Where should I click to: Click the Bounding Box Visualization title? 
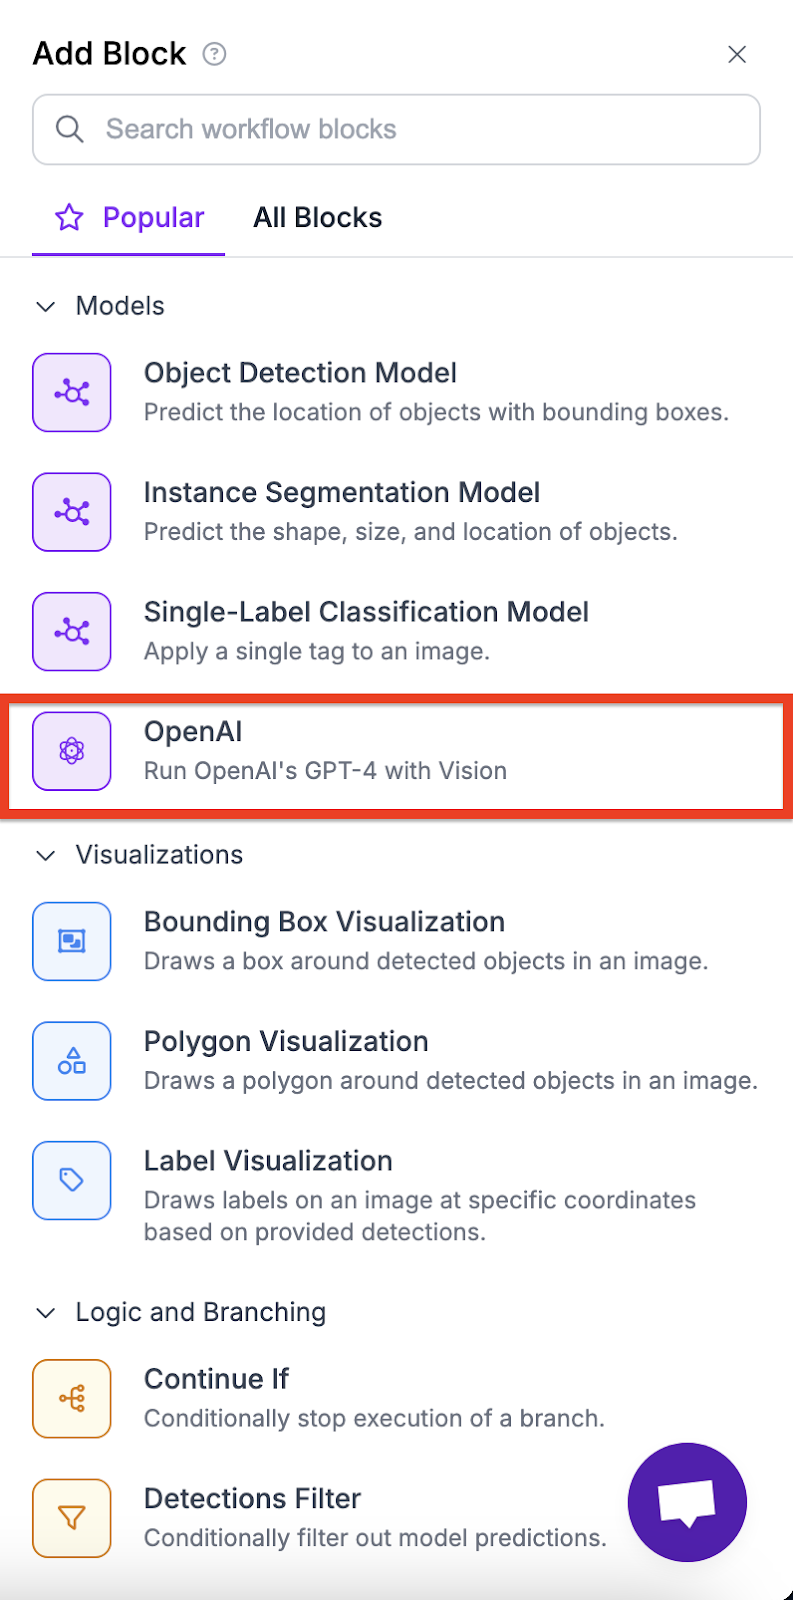click(324, 922)
